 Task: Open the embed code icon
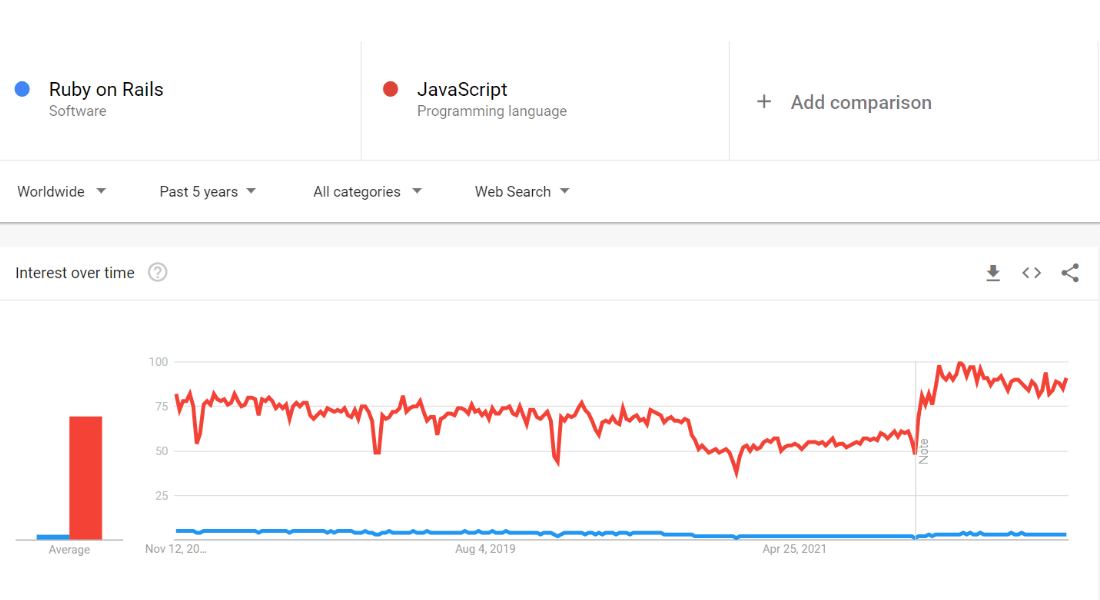tap(1031, 273)
